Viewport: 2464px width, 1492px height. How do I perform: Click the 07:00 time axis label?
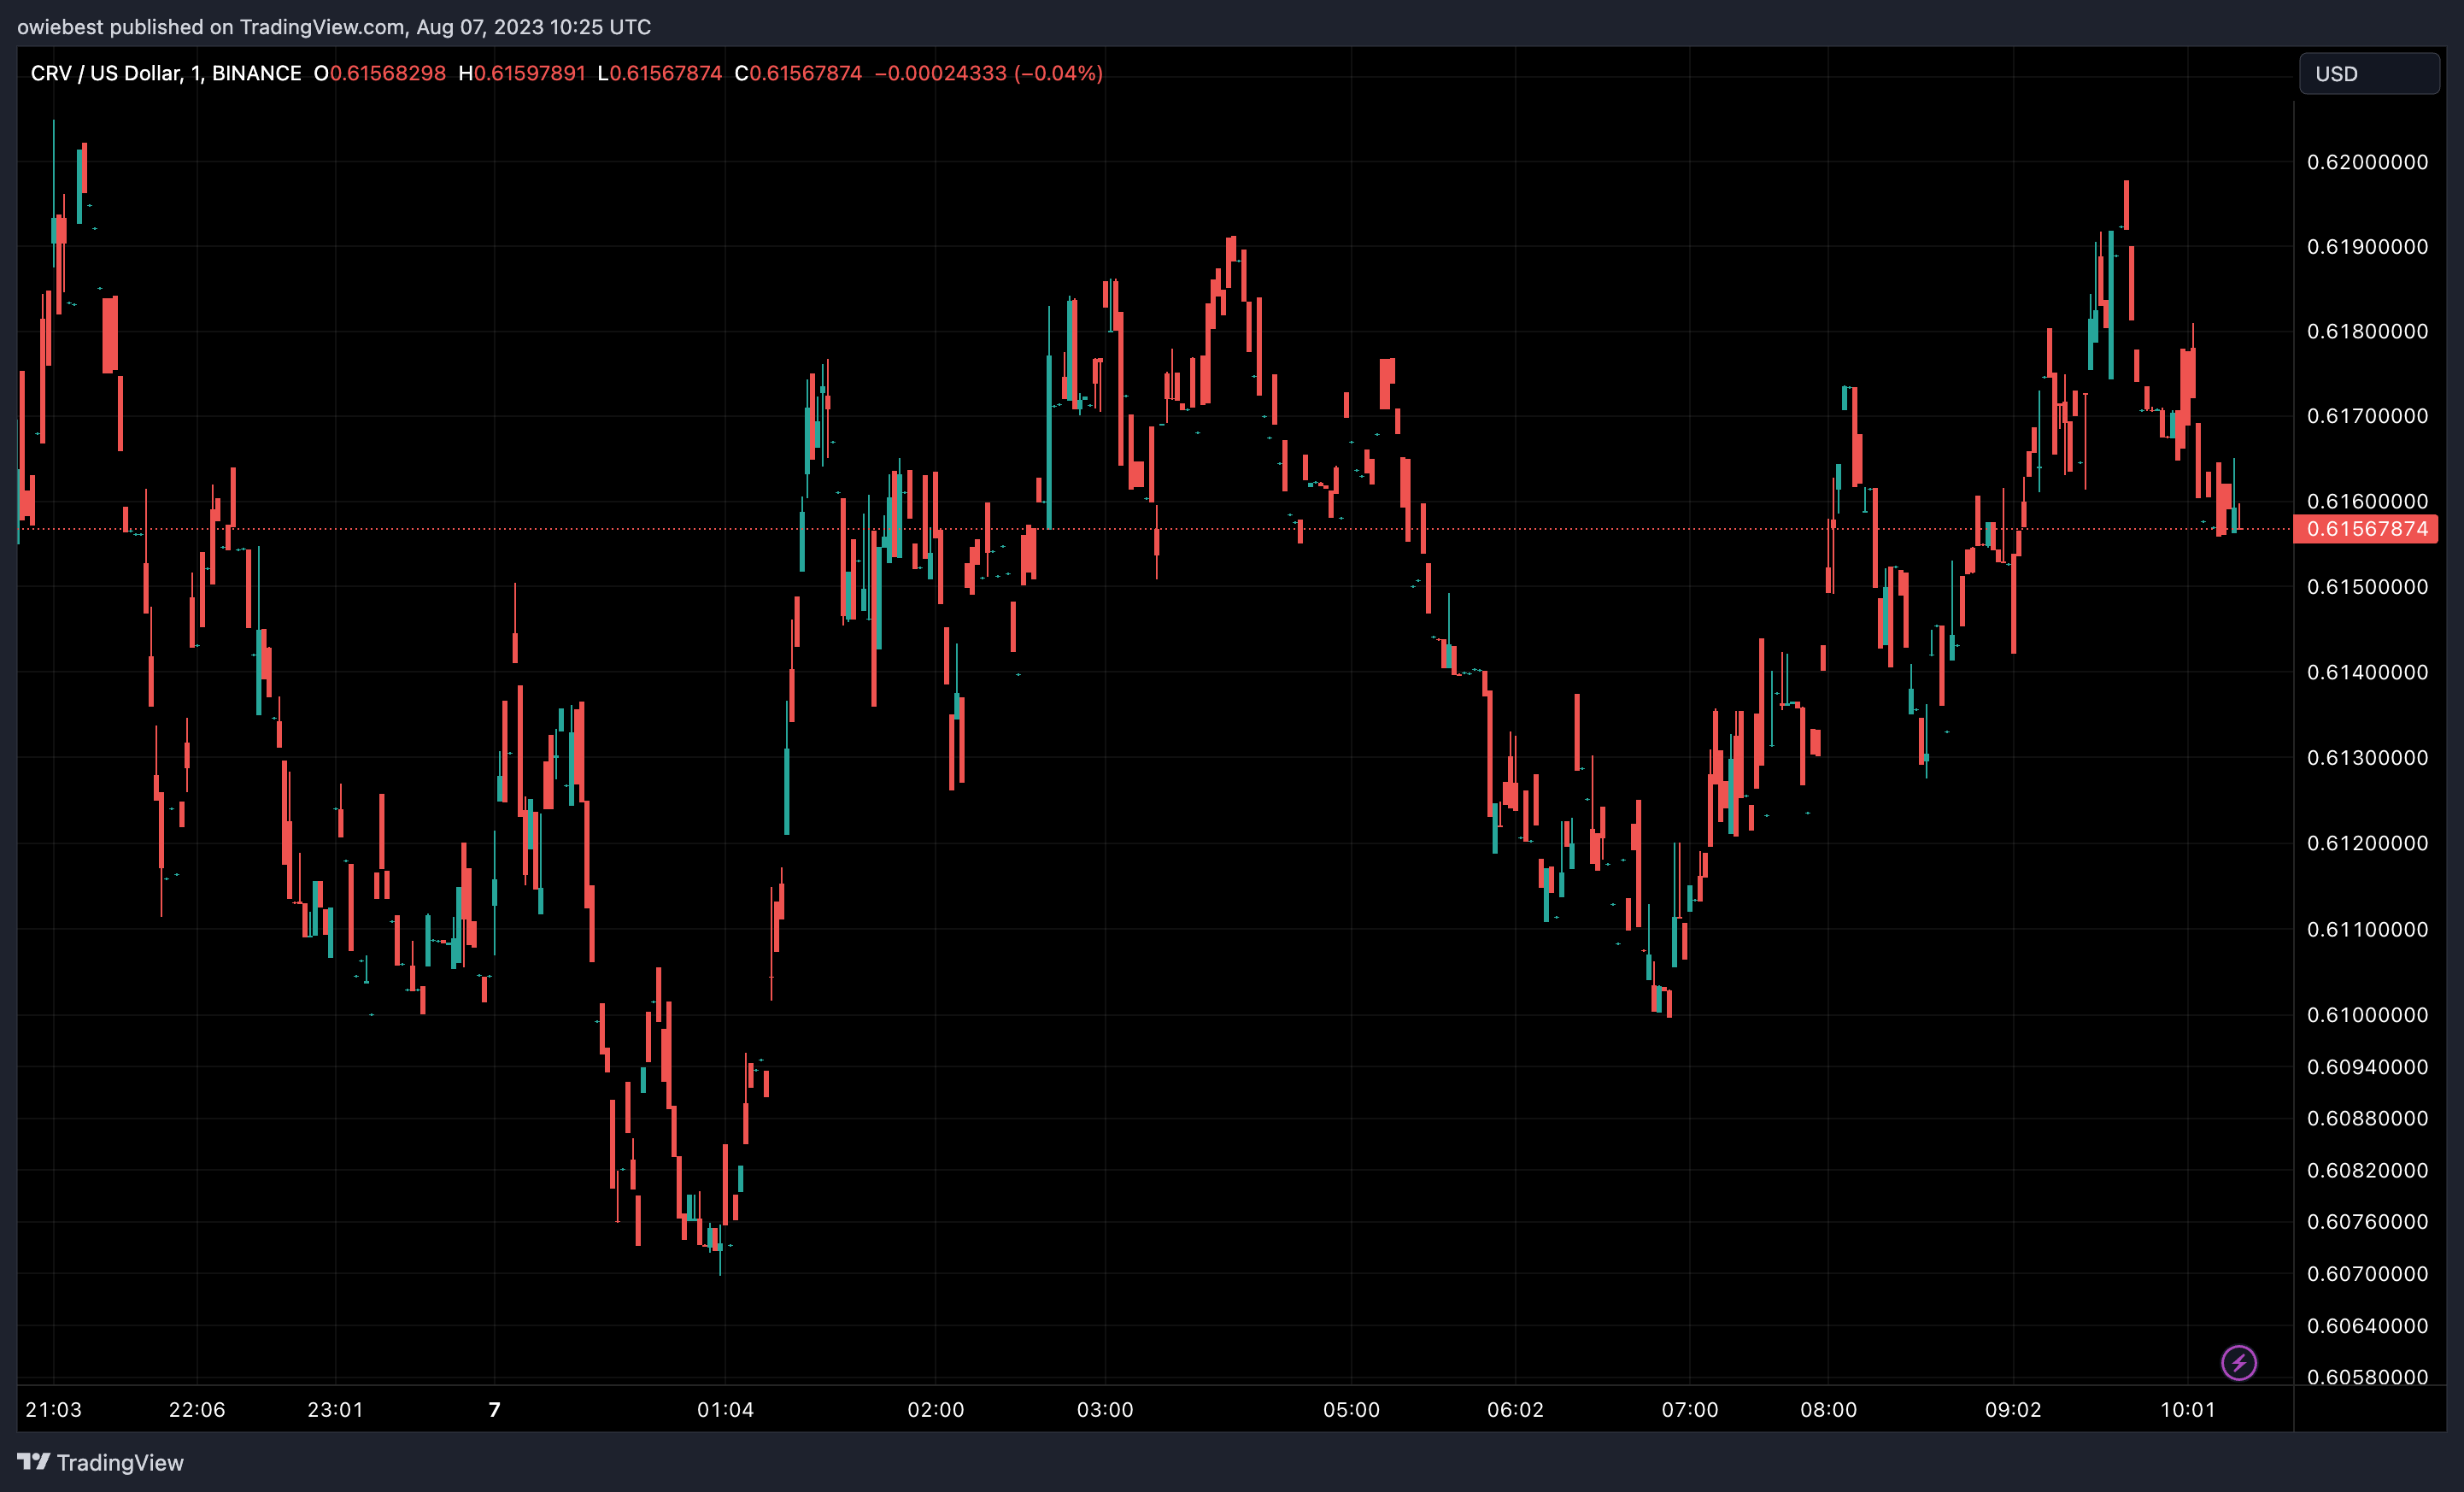(1690, 1410)
